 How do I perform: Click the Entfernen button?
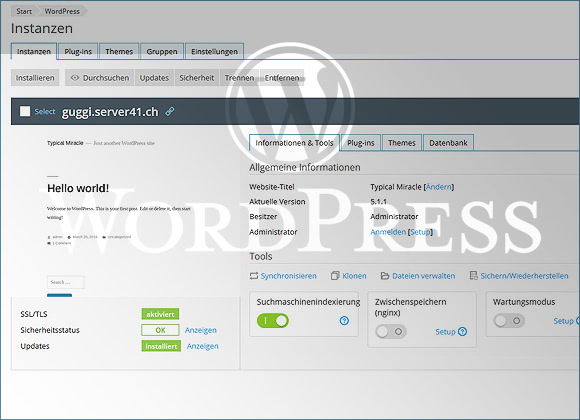pos(282,78)
